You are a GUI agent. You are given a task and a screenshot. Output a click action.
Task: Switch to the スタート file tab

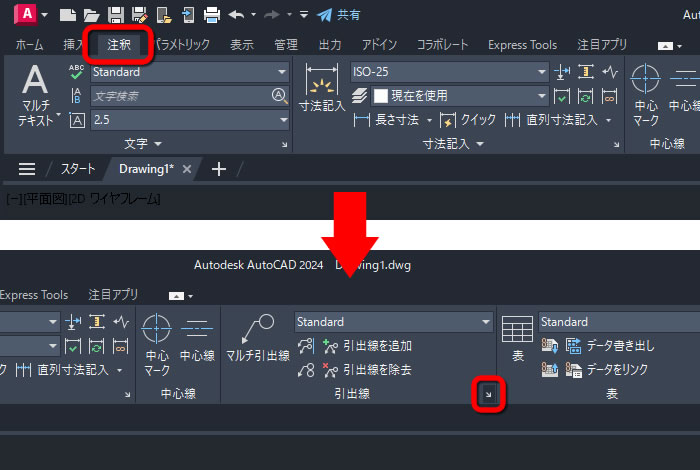tap(78, 169)
